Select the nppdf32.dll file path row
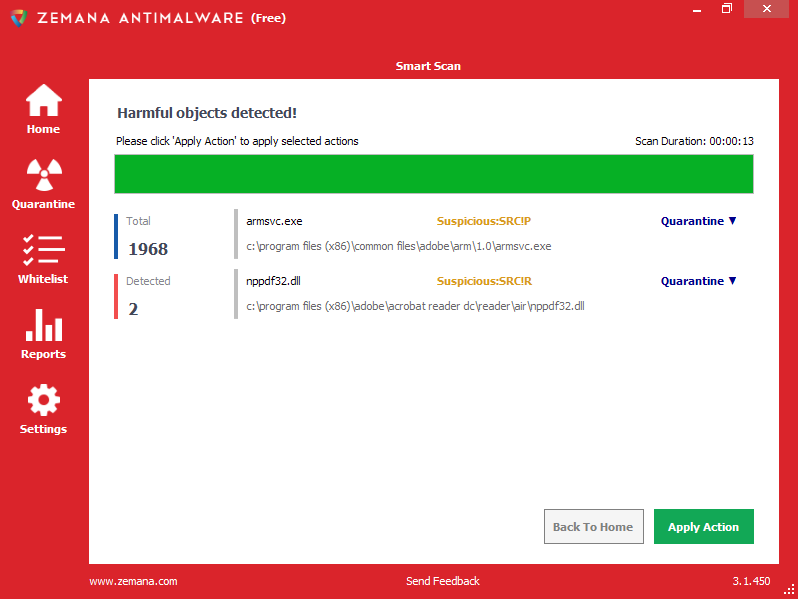Image resolution: width=798 pixels, height=599 pixels. click(x=415, y=306)
